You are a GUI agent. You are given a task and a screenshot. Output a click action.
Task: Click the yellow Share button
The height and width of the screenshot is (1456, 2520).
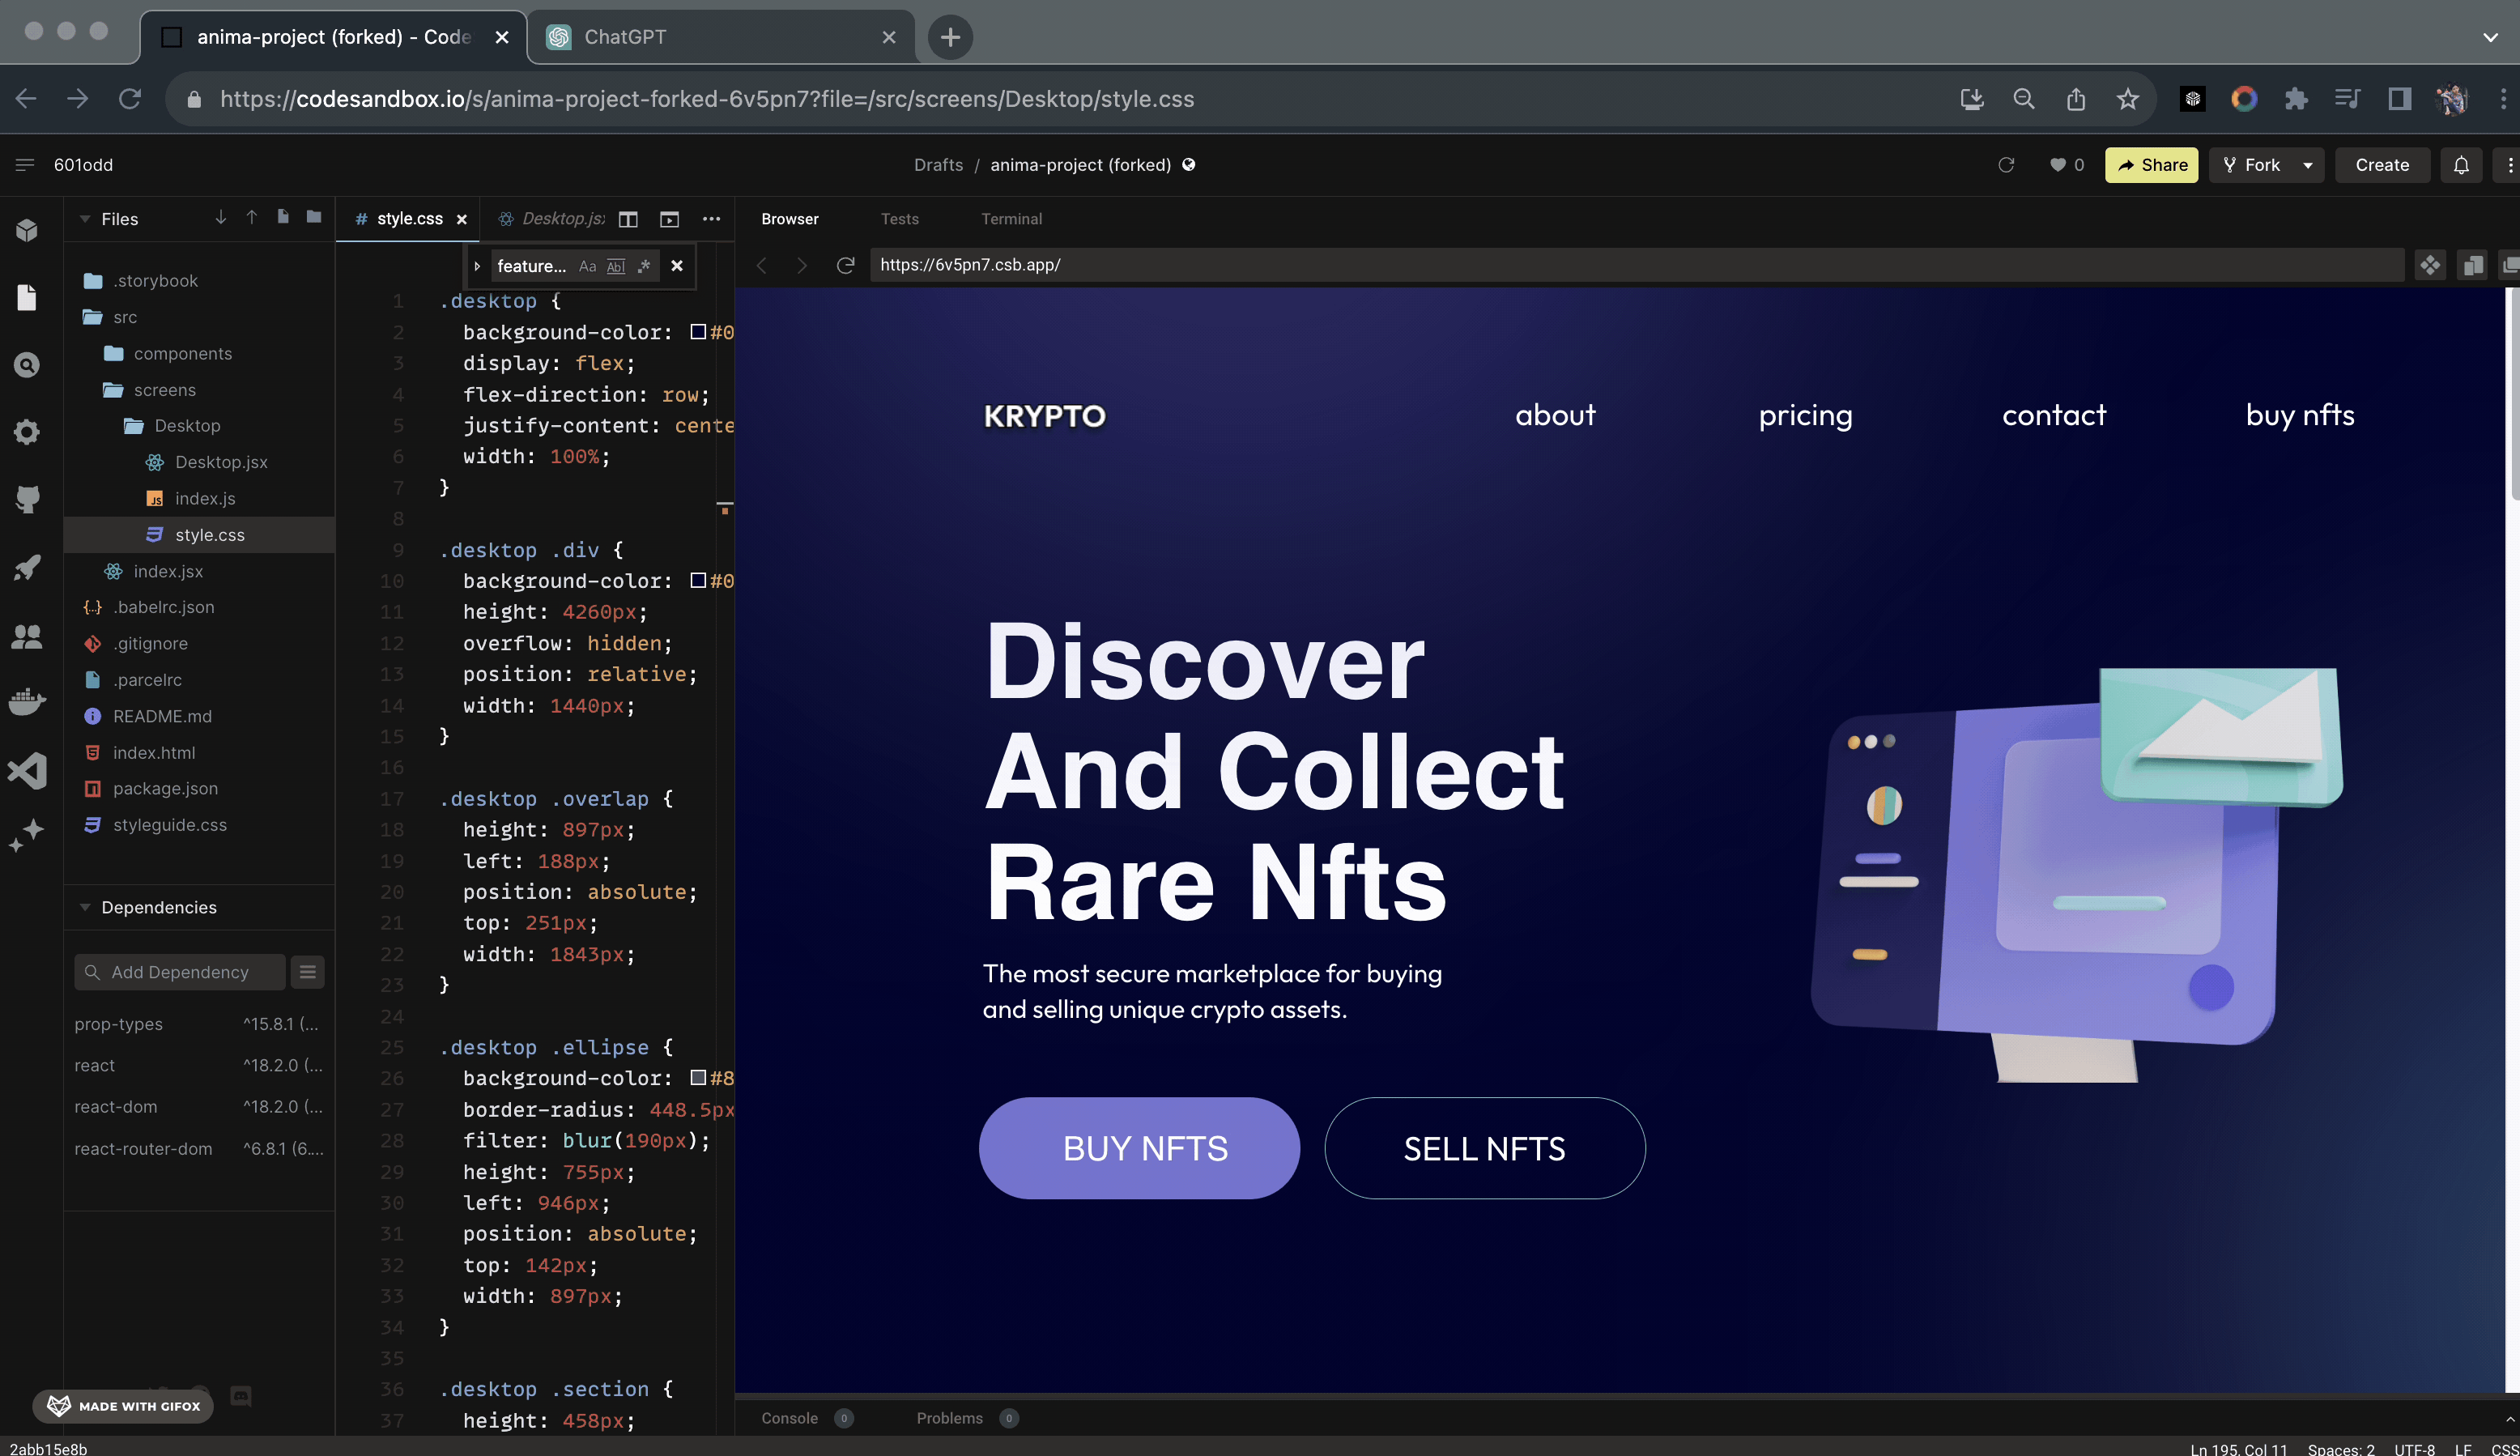coord(2151,165)
